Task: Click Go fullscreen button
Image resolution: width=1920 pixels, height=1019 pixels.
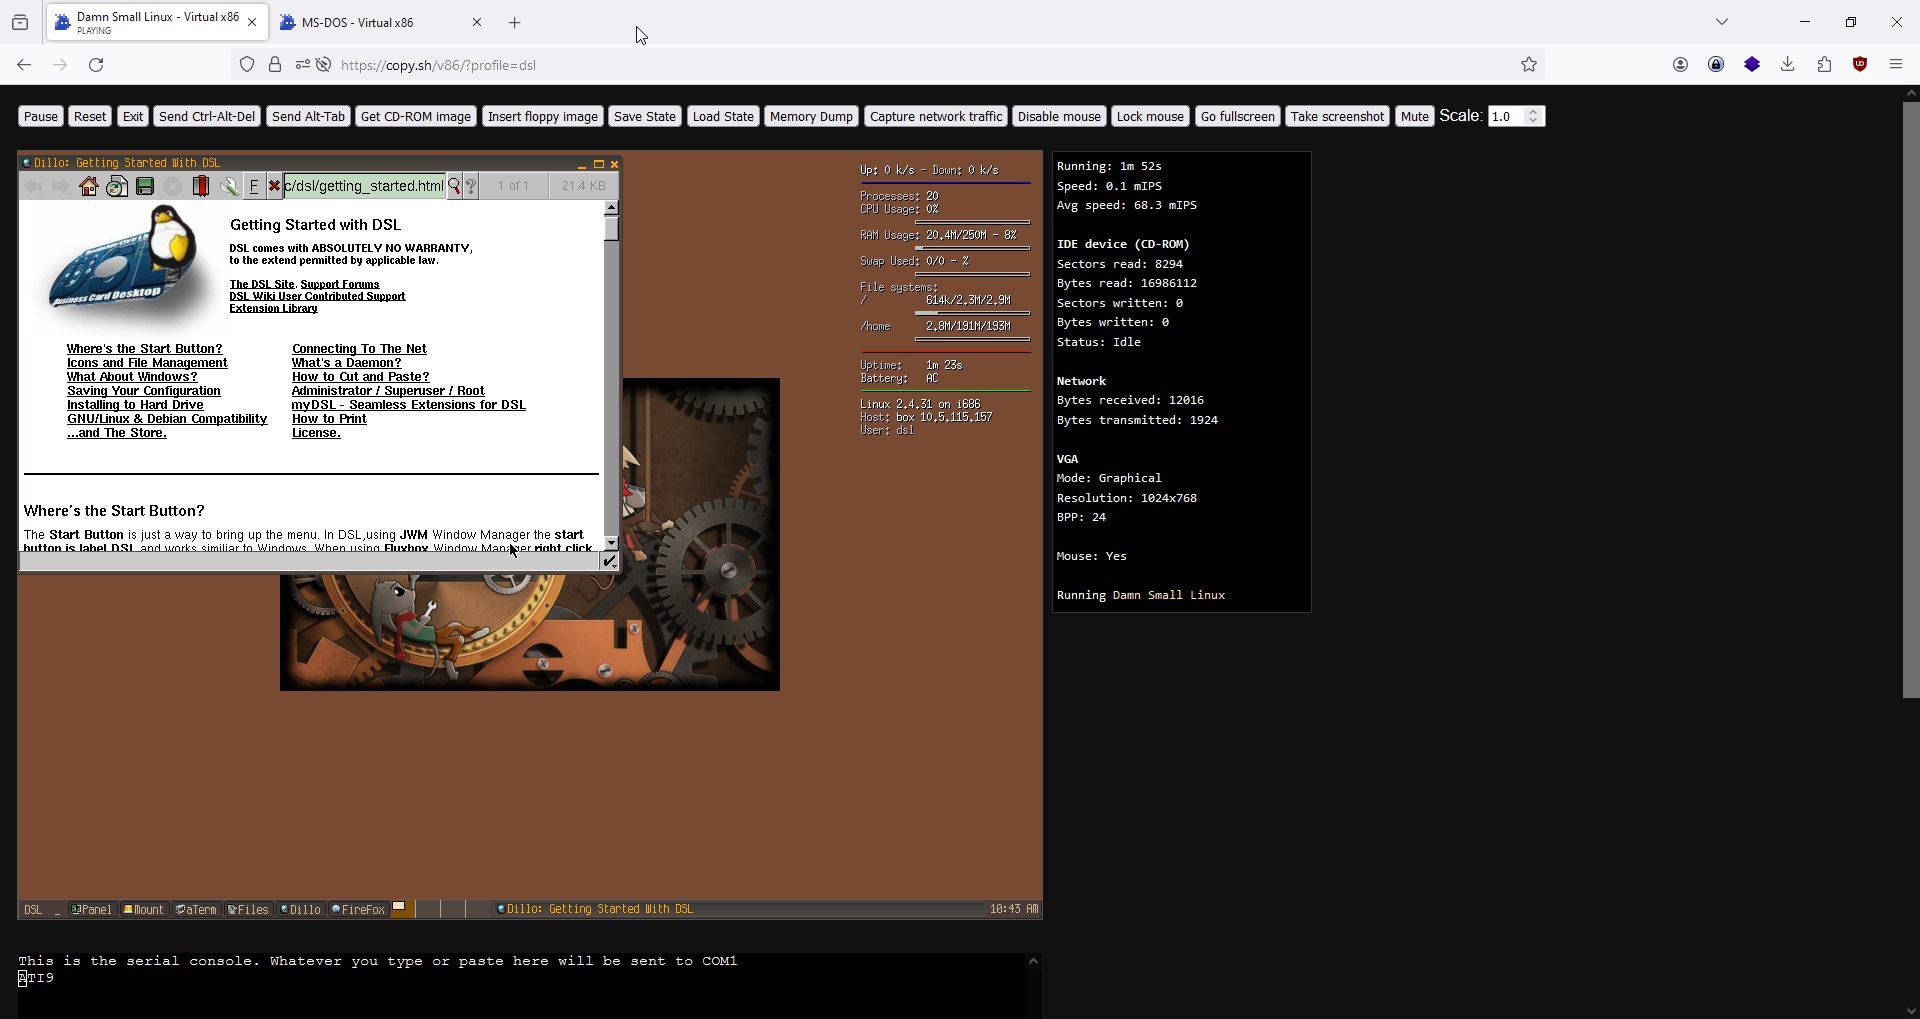Action: (x=1237, y=116)
